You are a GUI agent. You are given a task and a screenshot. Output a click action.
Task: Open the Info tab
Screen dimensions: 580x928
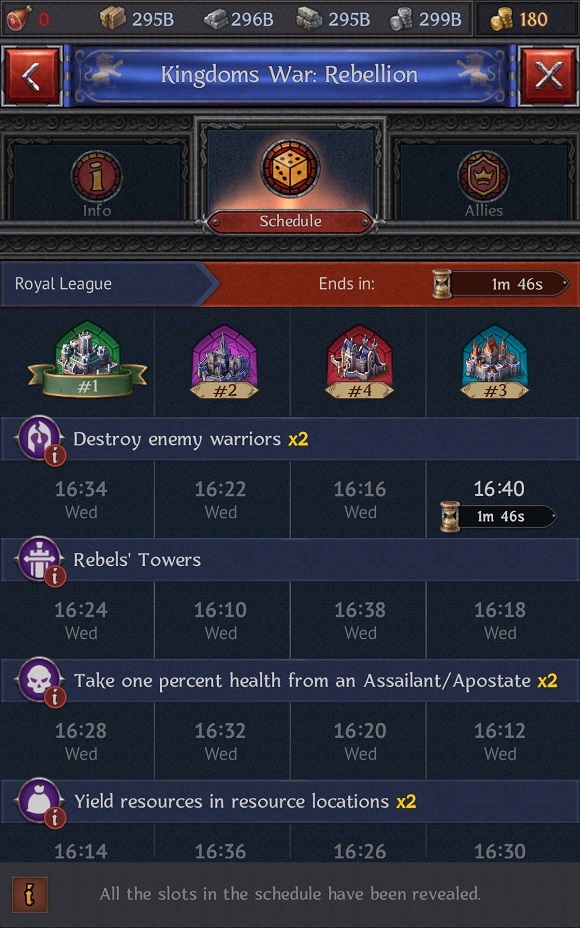coord(96,181)
